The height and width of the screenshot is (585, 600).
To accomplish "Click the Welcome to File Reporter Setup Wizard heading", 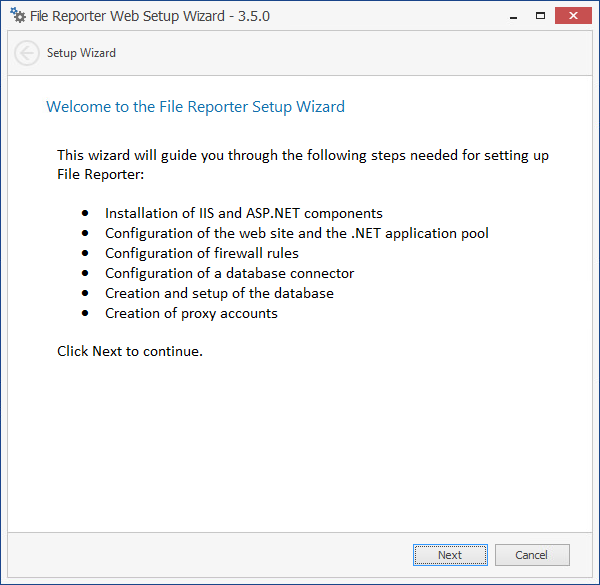I will pos(195,107).
